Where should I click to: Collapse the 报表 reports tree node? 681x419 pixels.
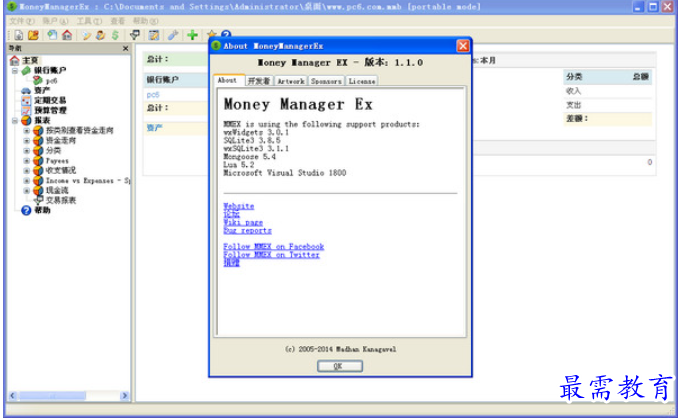click(x=15, y=120)
